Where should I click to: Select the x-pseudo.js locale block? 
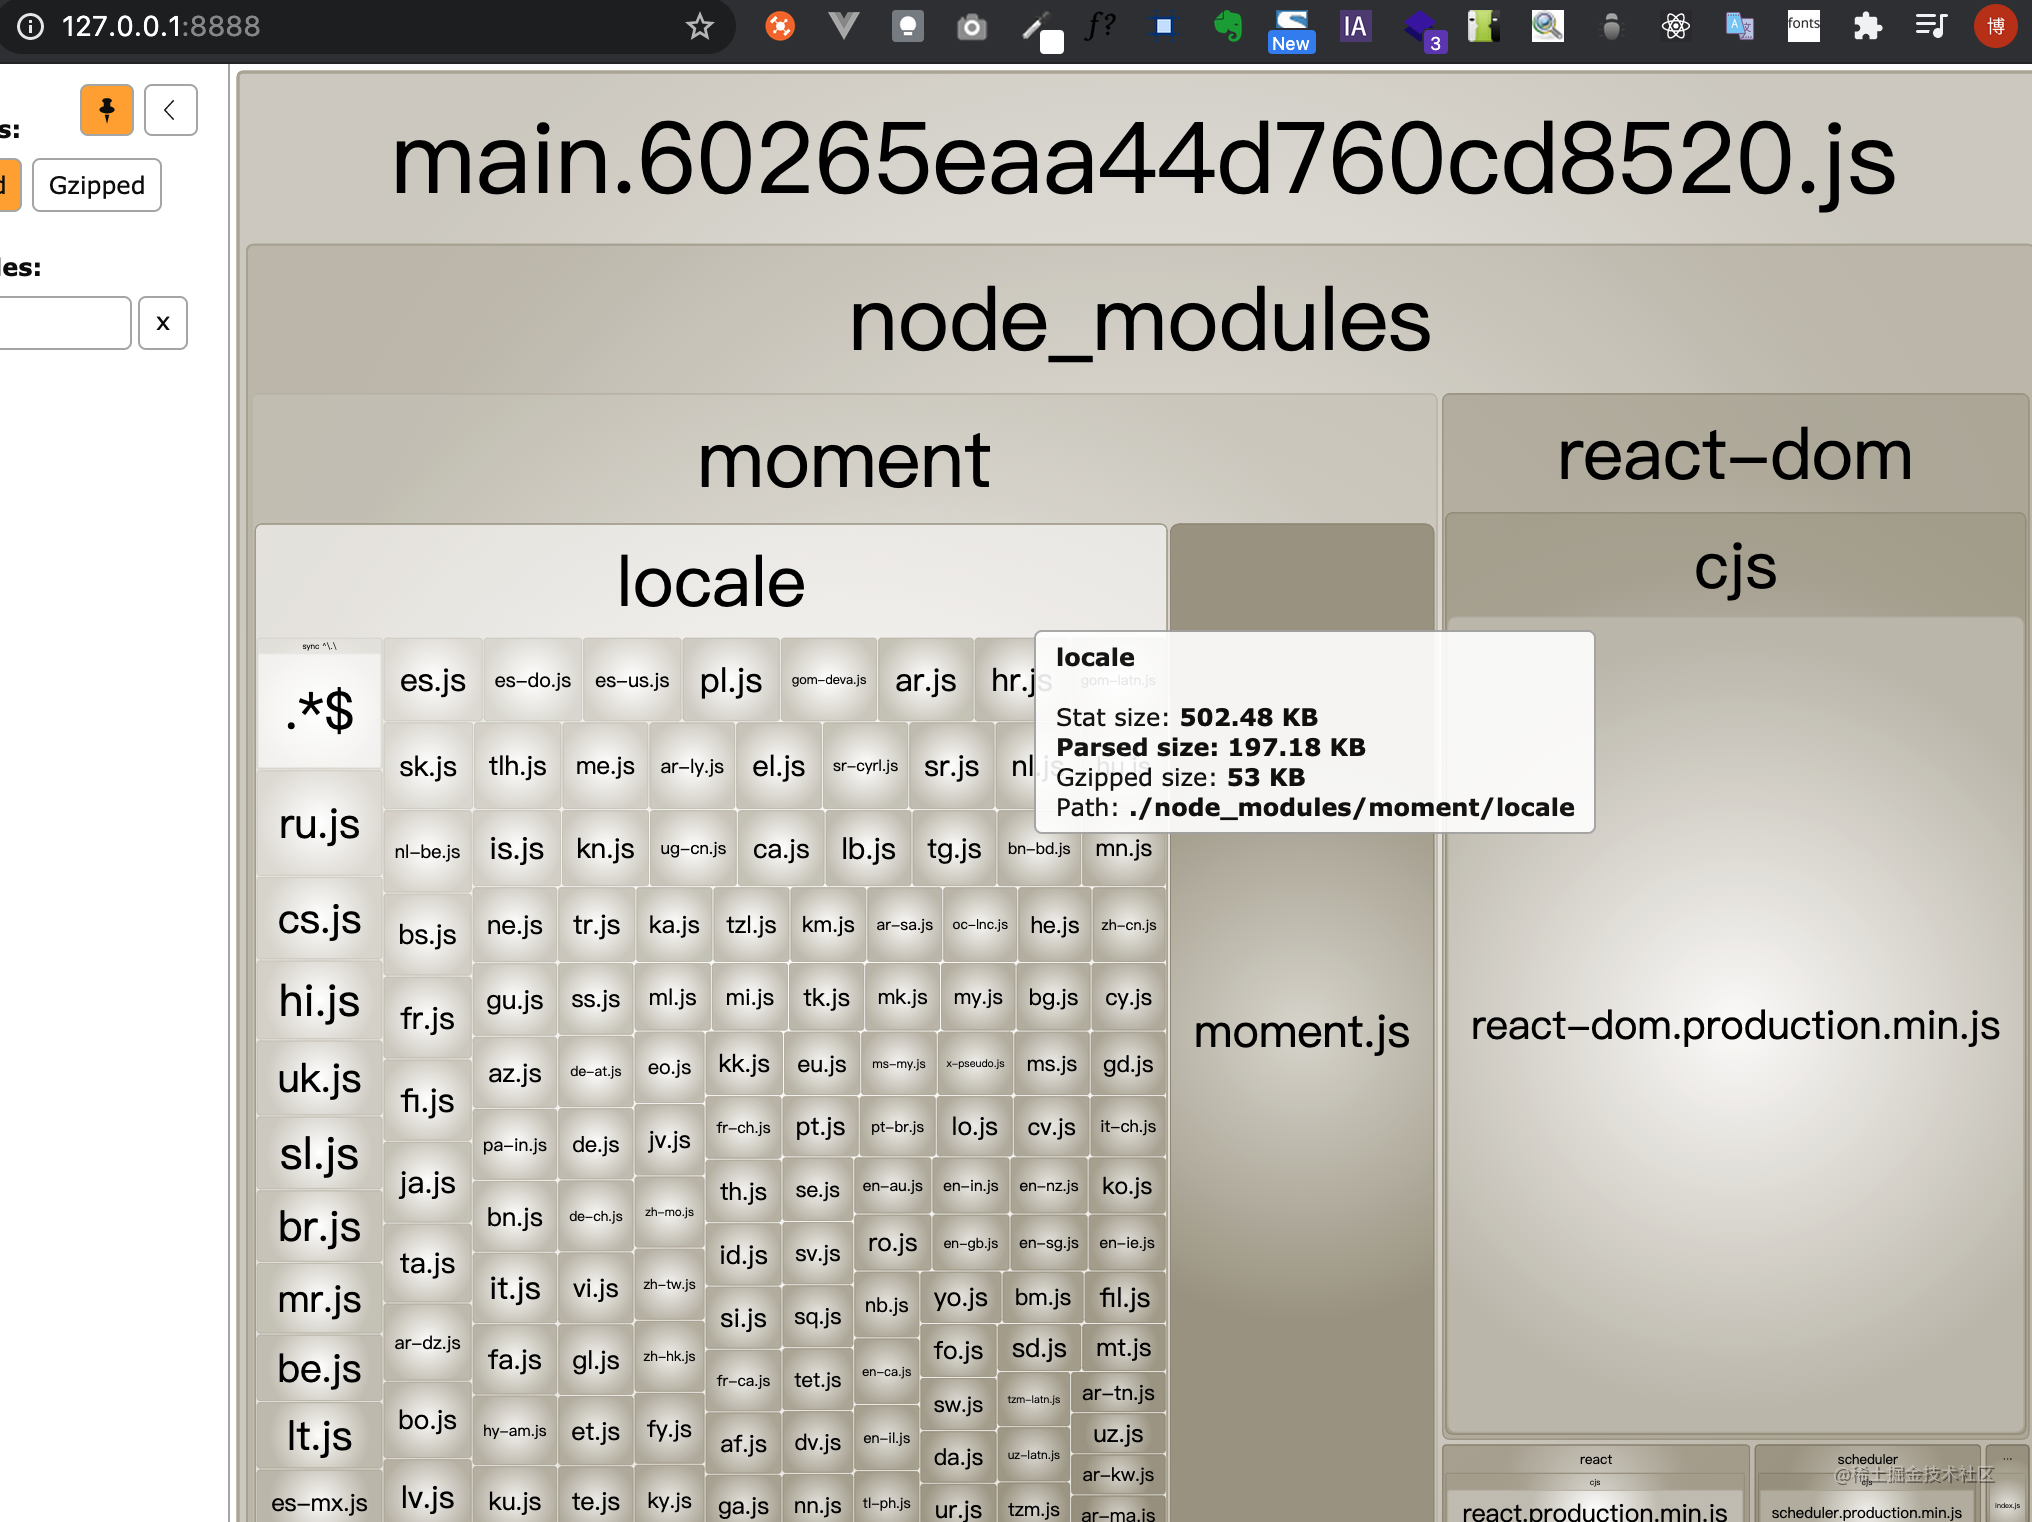[975, 1064]
